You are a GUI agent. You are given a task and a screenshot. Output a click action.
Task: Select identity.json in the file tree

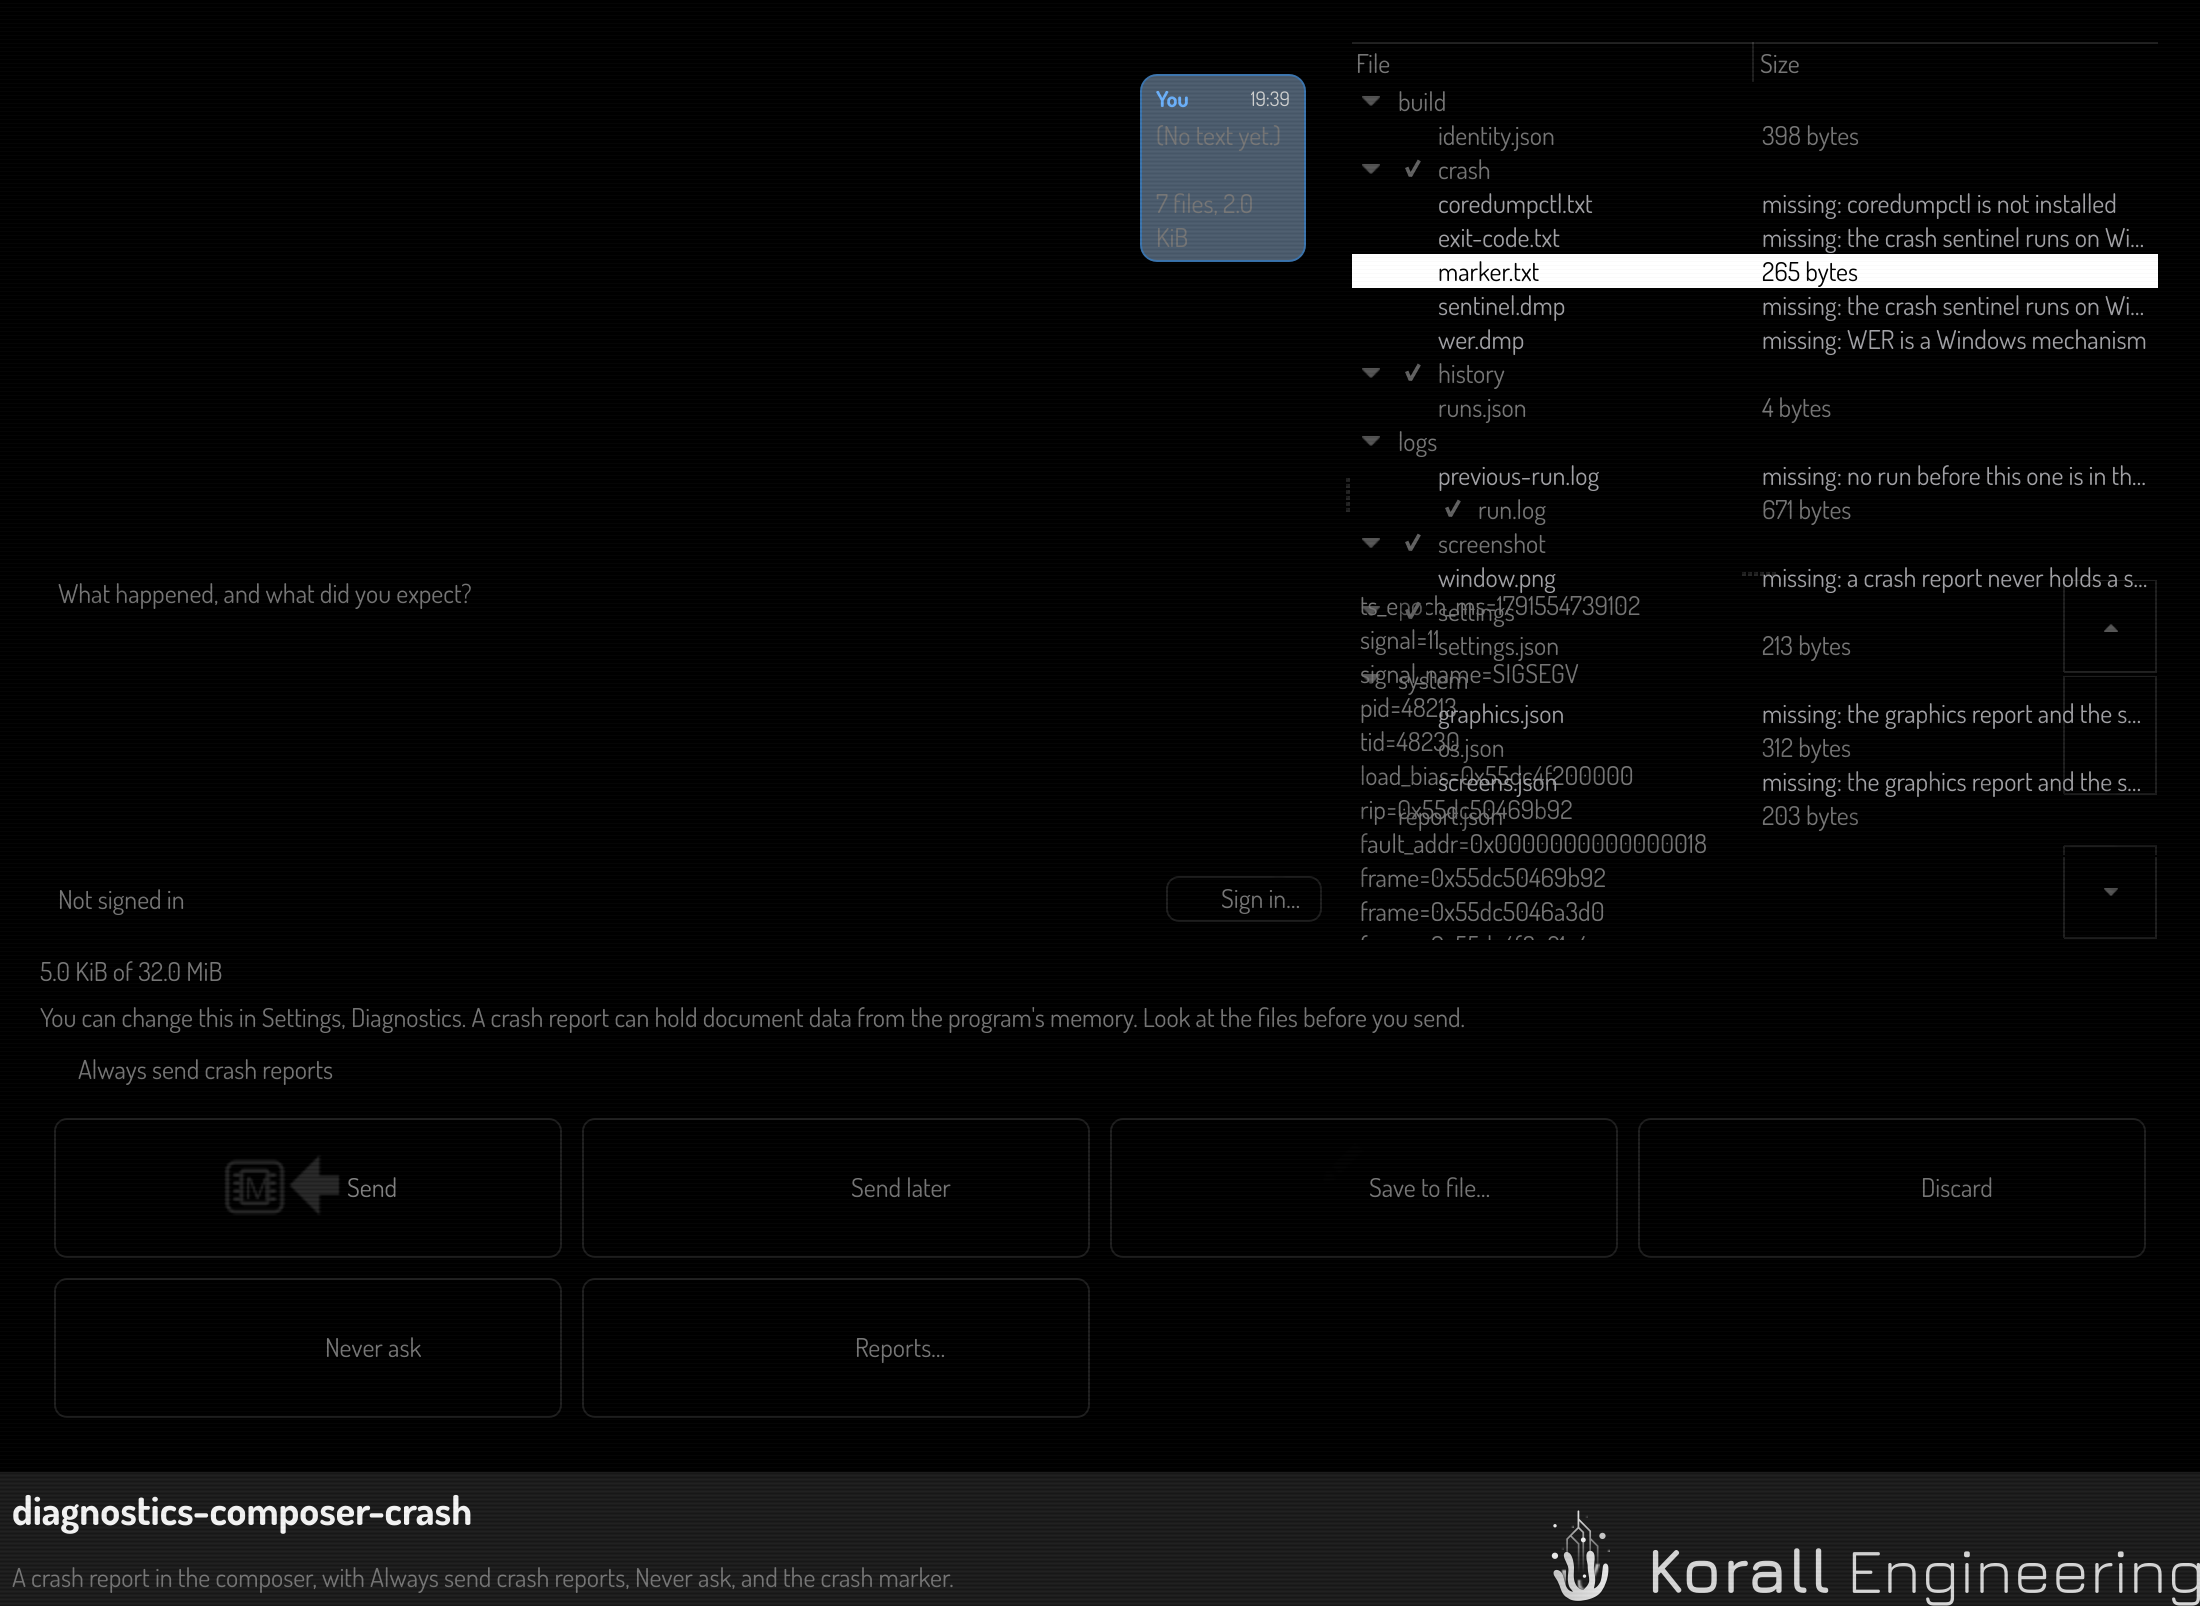(1755, 136)
